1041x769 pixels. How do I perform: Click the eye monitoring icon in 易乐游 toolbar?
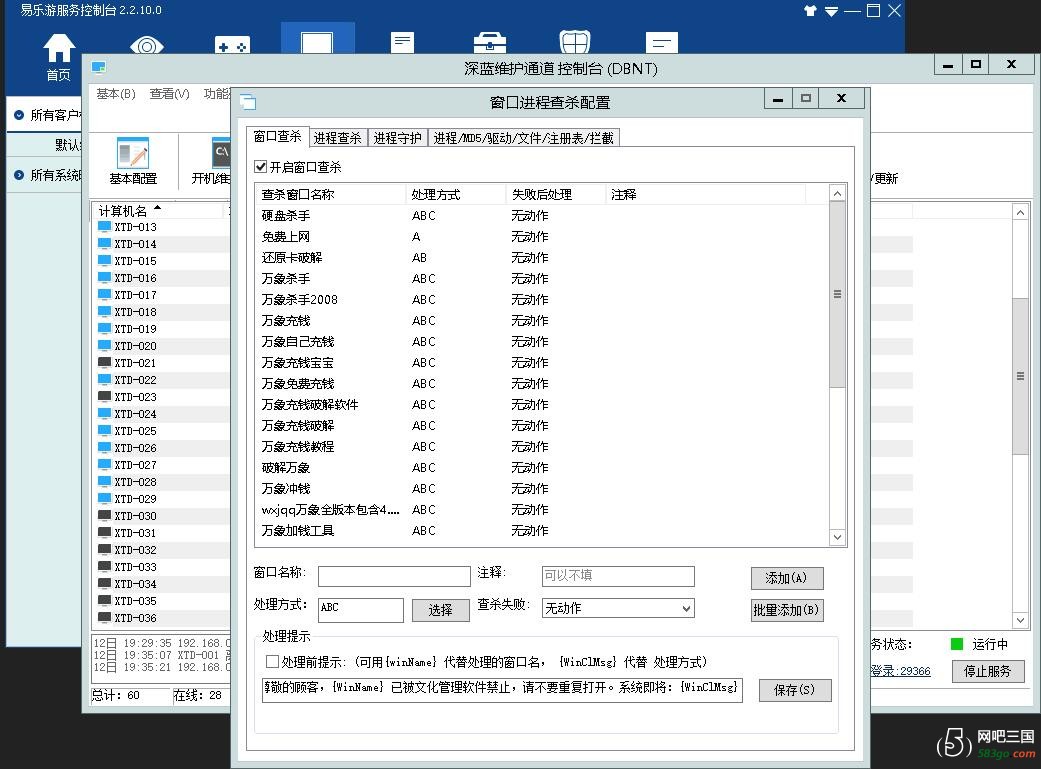tap(147, 46)
